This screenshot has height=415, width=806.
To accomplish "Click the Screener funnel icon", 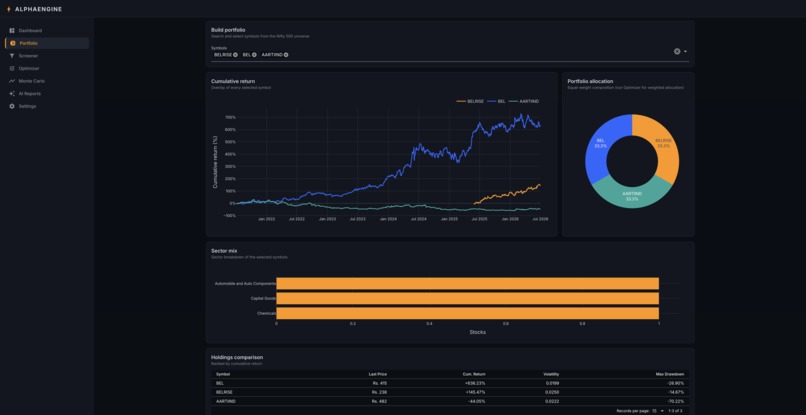I will click(12, 56).
